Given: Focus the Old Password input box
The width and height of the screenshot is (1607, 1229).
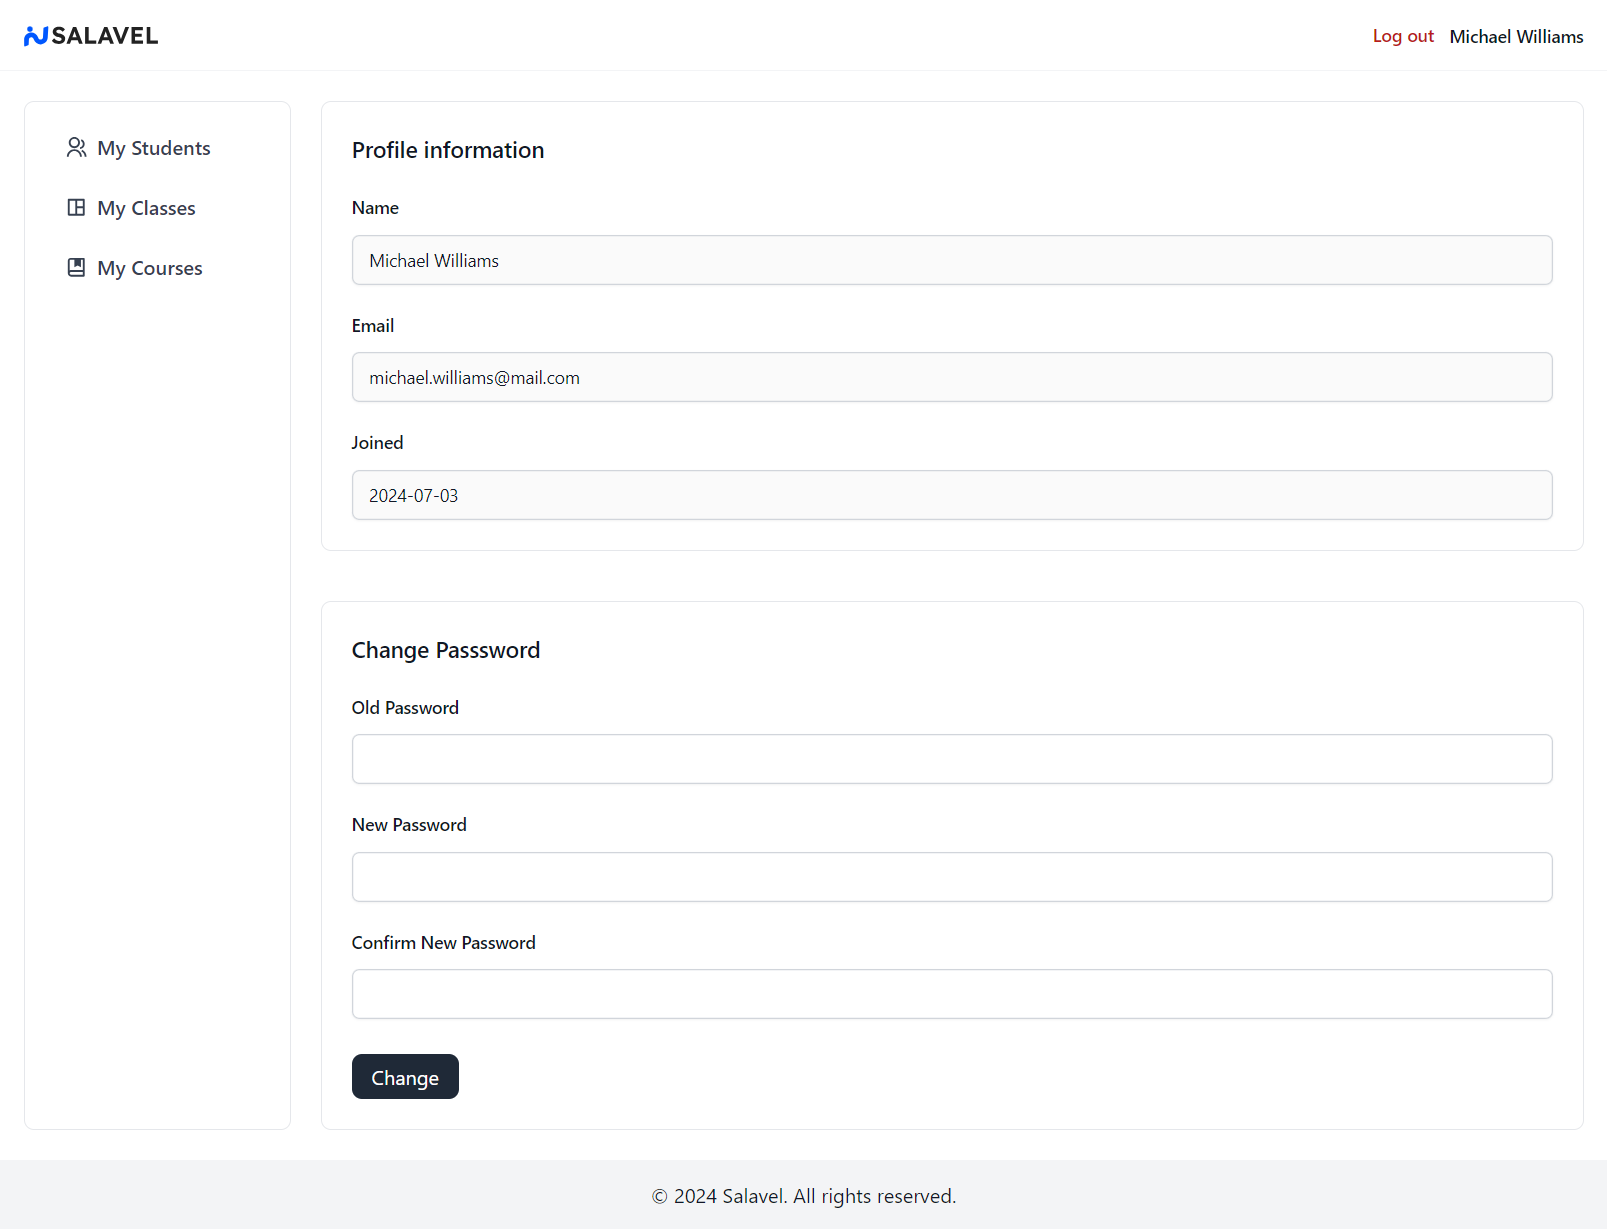Looking at the screenshot, I should pyautogui.click(x=951, y=759).
